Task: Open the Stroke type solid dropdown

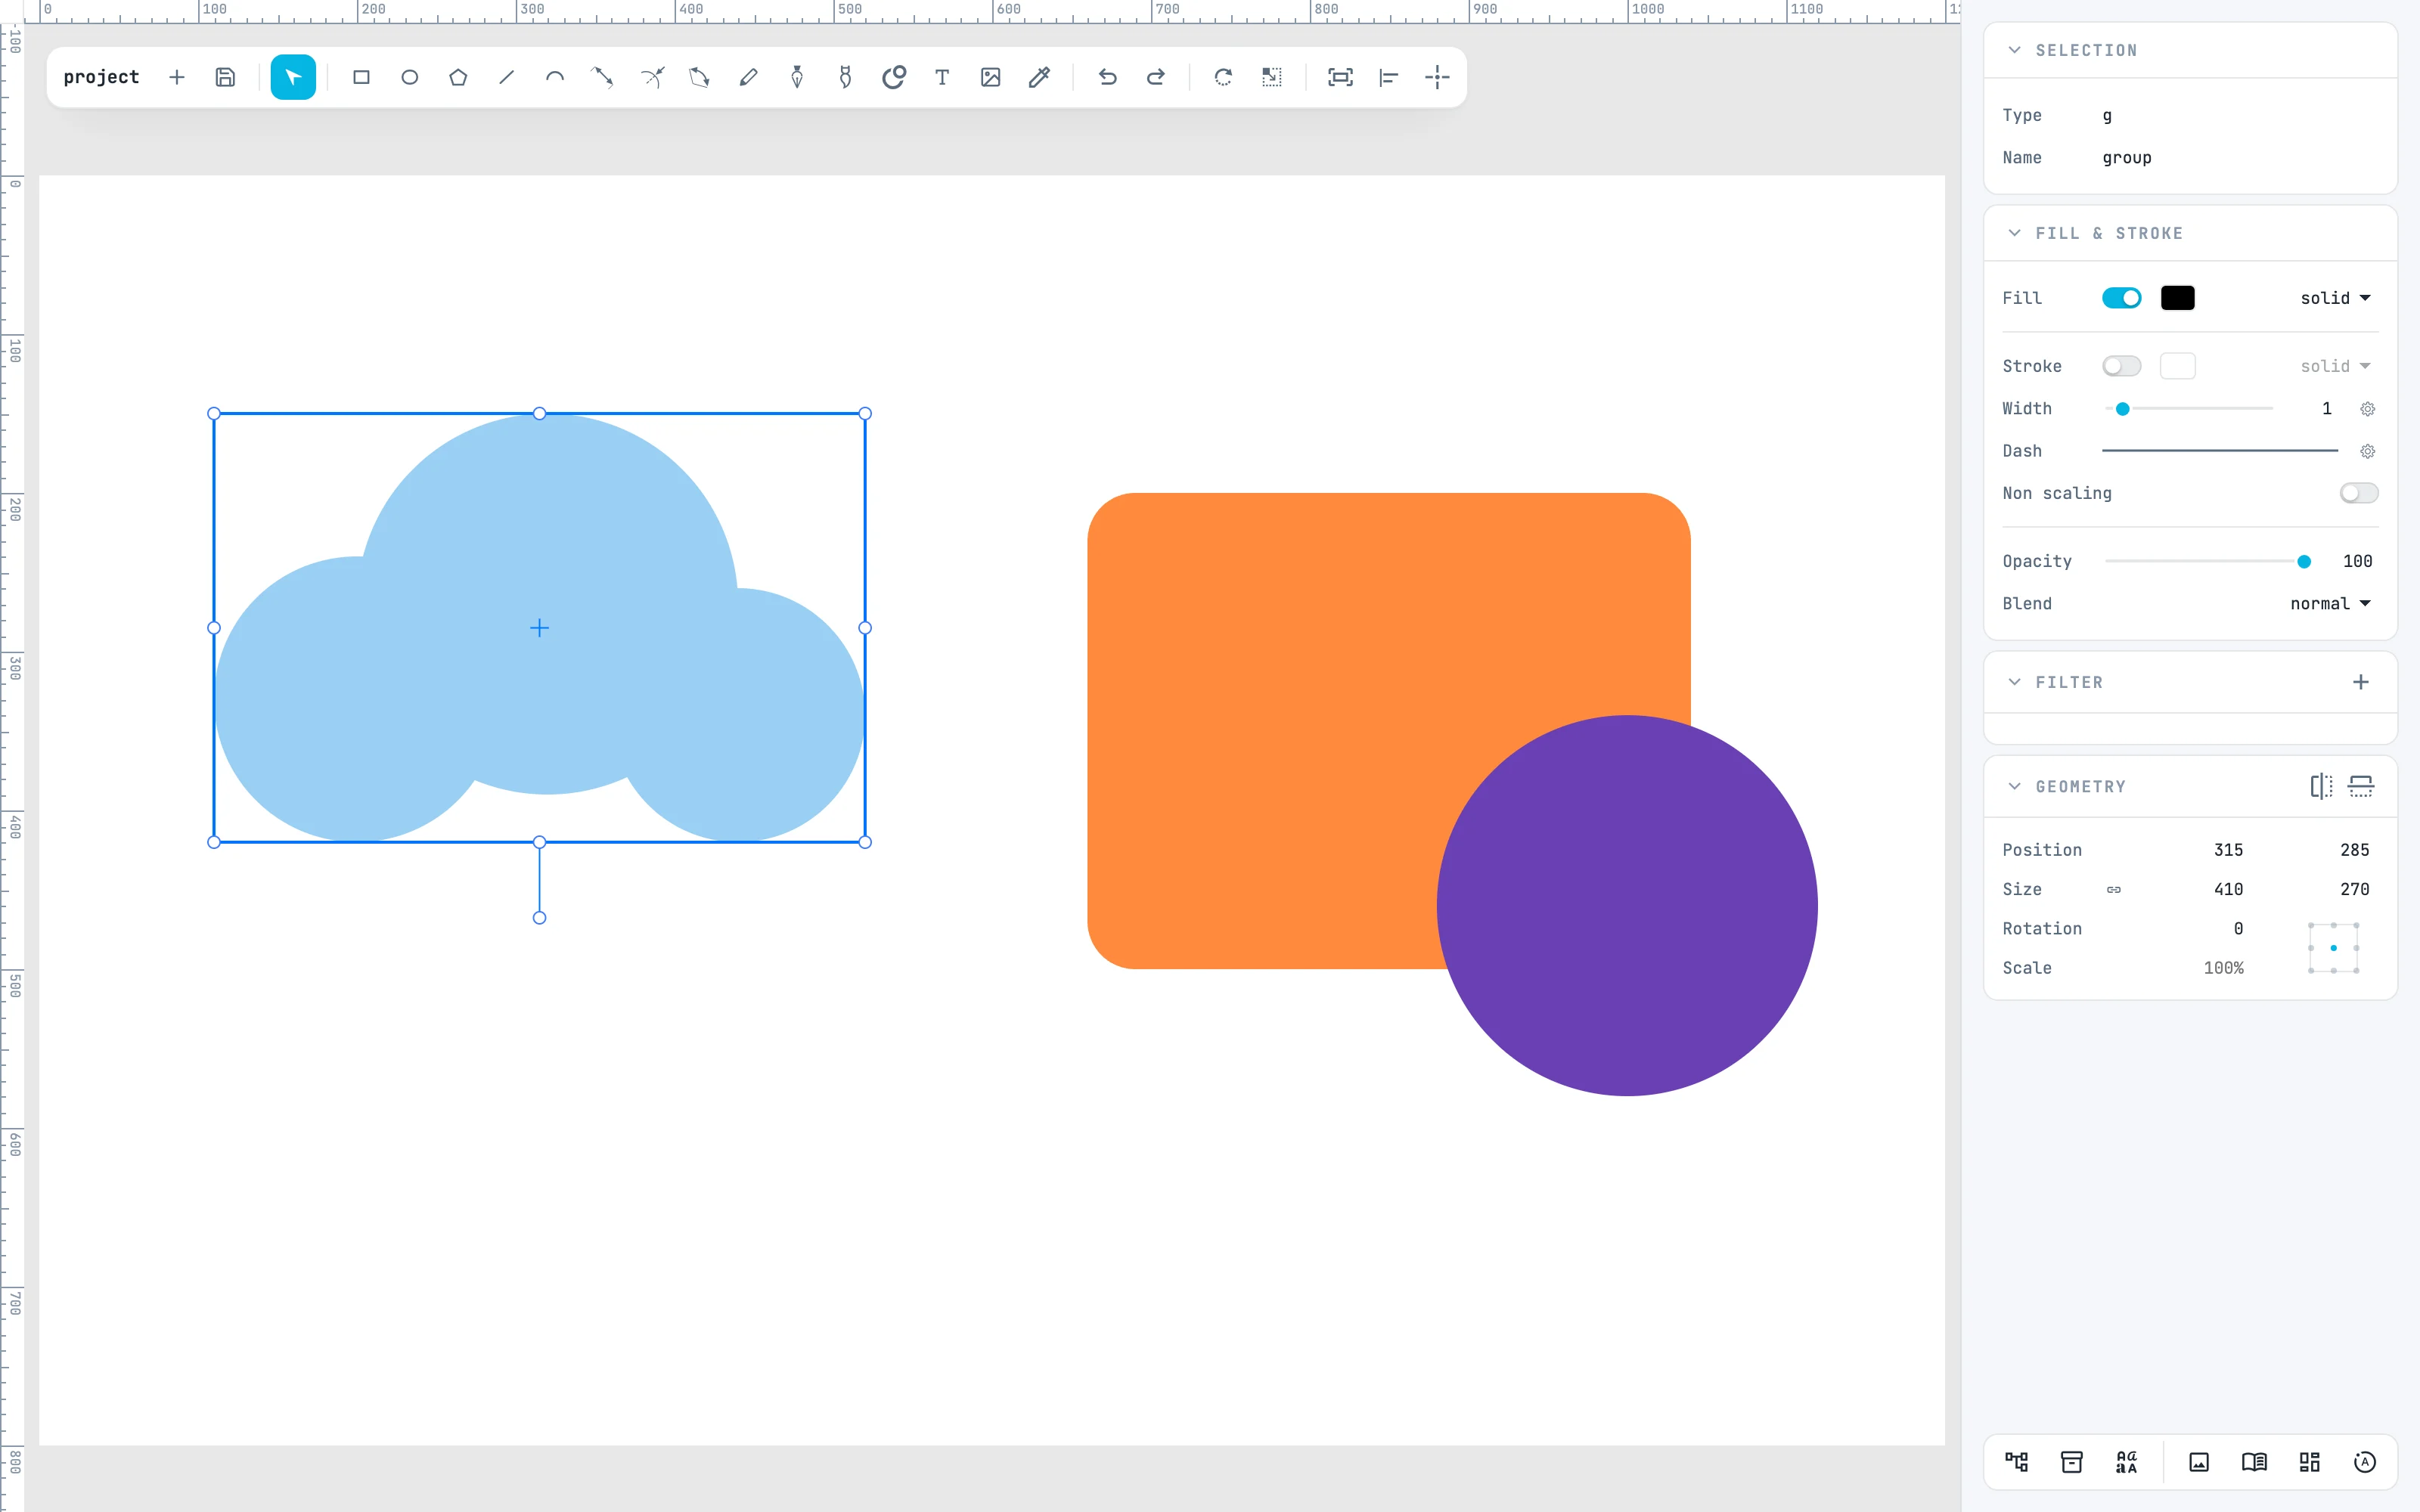Action: click(x=2335, y=366)
